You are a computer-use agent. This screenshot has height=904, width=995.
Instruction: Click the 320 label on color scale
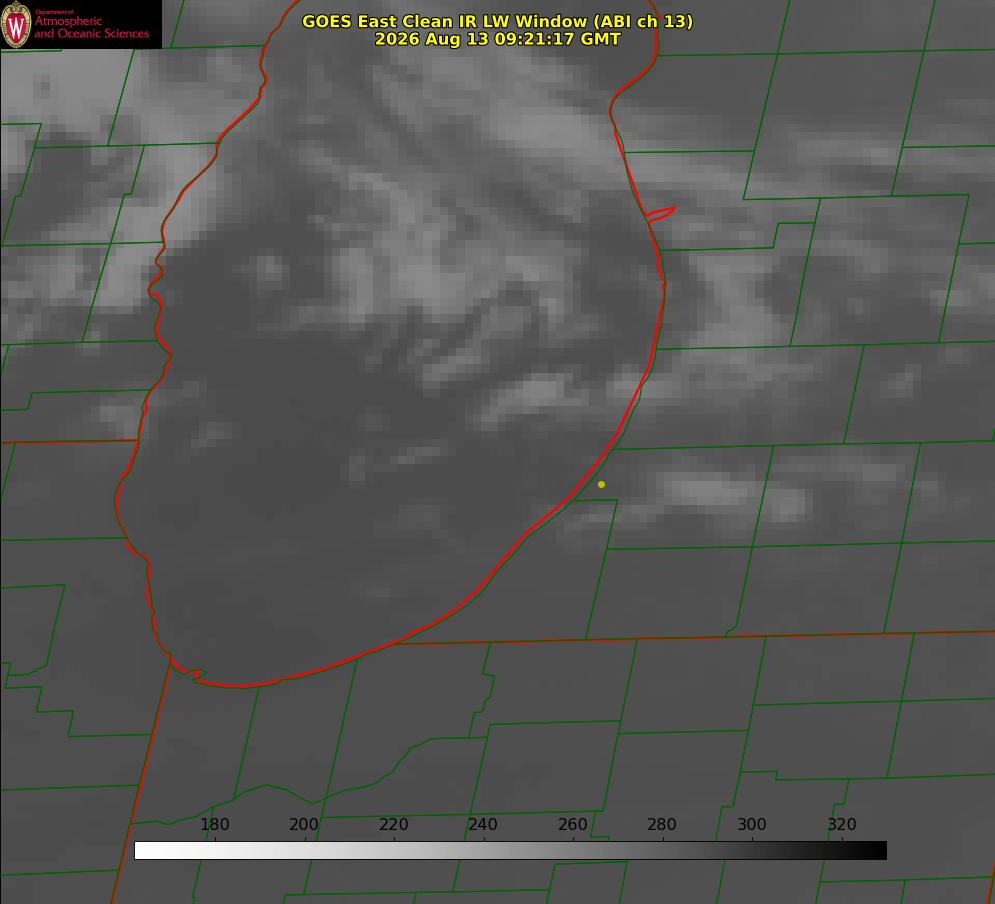point(841,824)
